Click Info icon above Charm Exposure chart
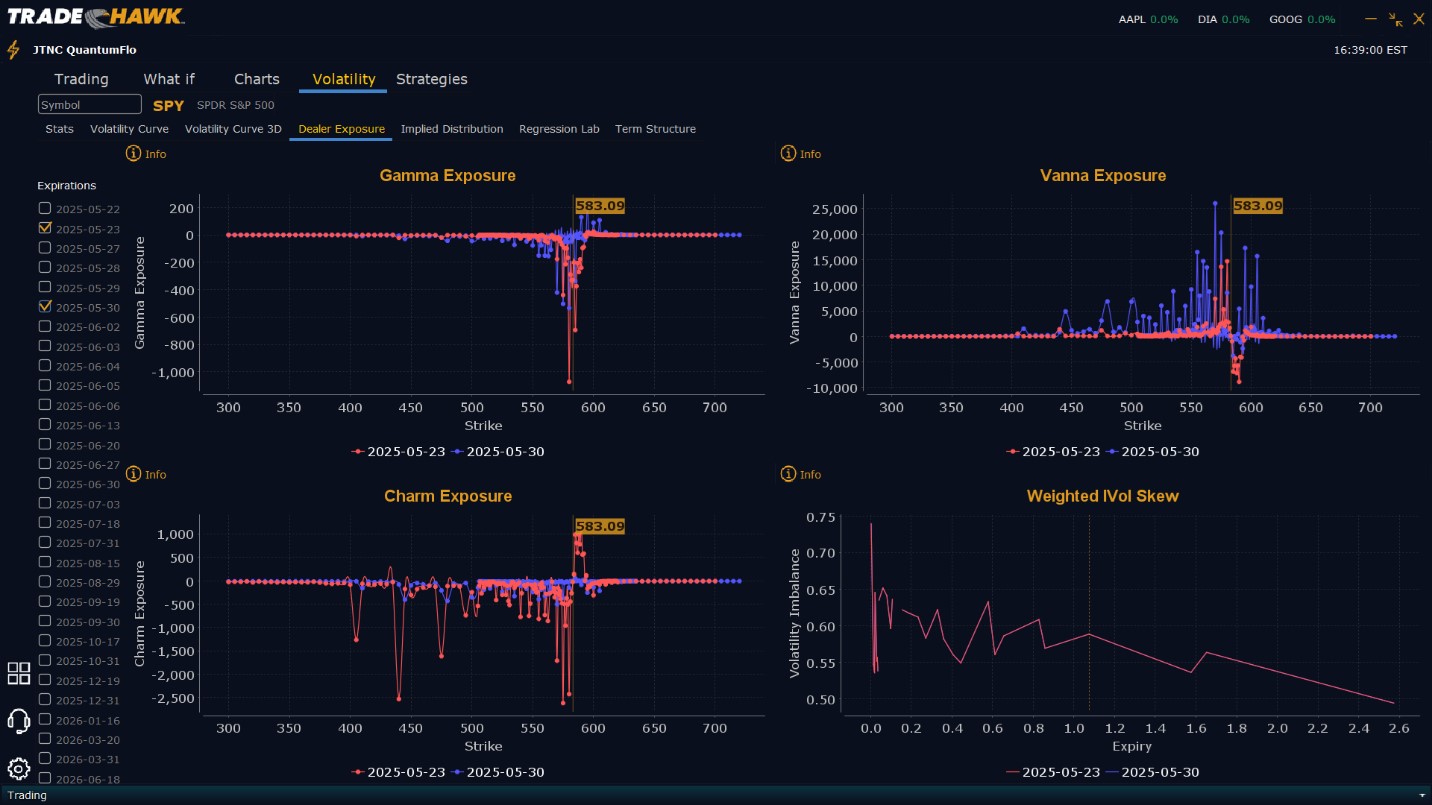The width and height of the screenshot is (1432, 805). [x=133, y=474]
